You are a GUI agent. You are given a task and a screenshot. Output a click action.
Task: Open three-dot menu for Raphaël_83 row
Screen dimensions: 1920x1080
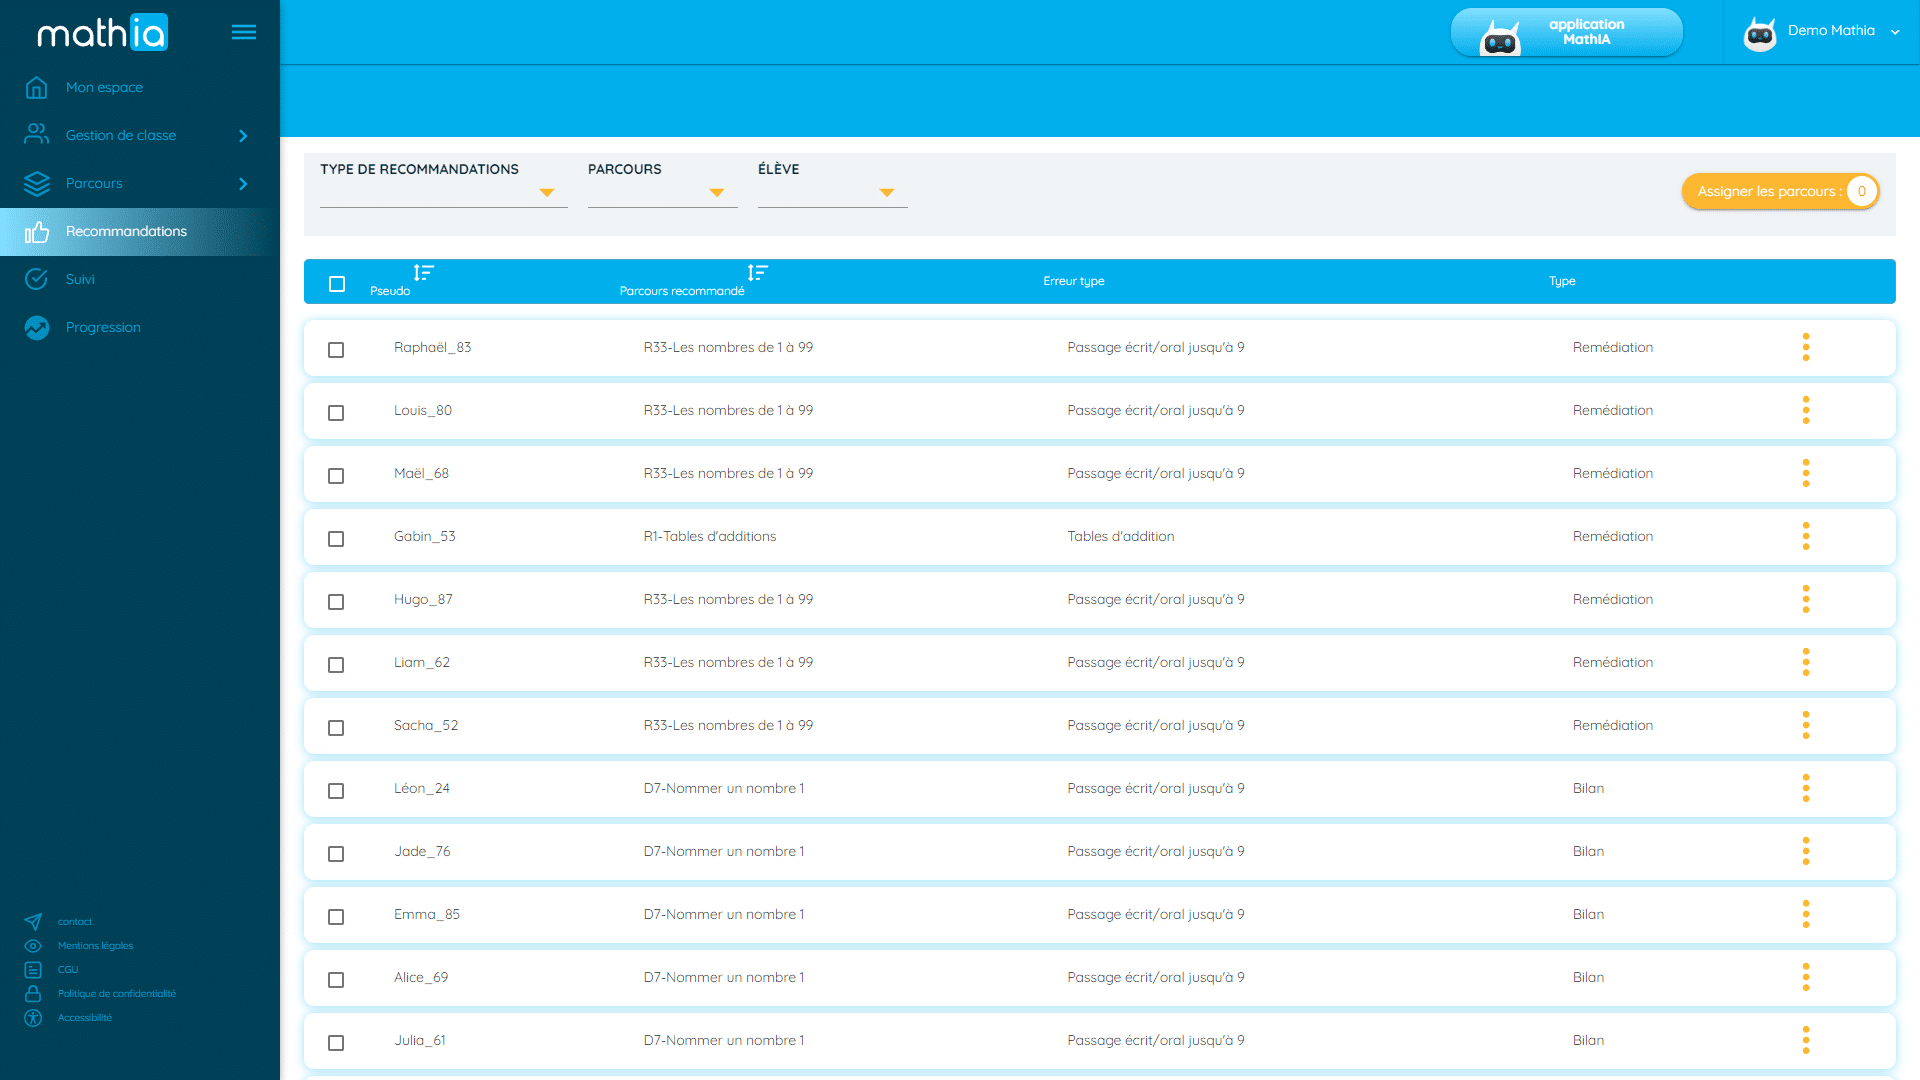pos(1805,347)
